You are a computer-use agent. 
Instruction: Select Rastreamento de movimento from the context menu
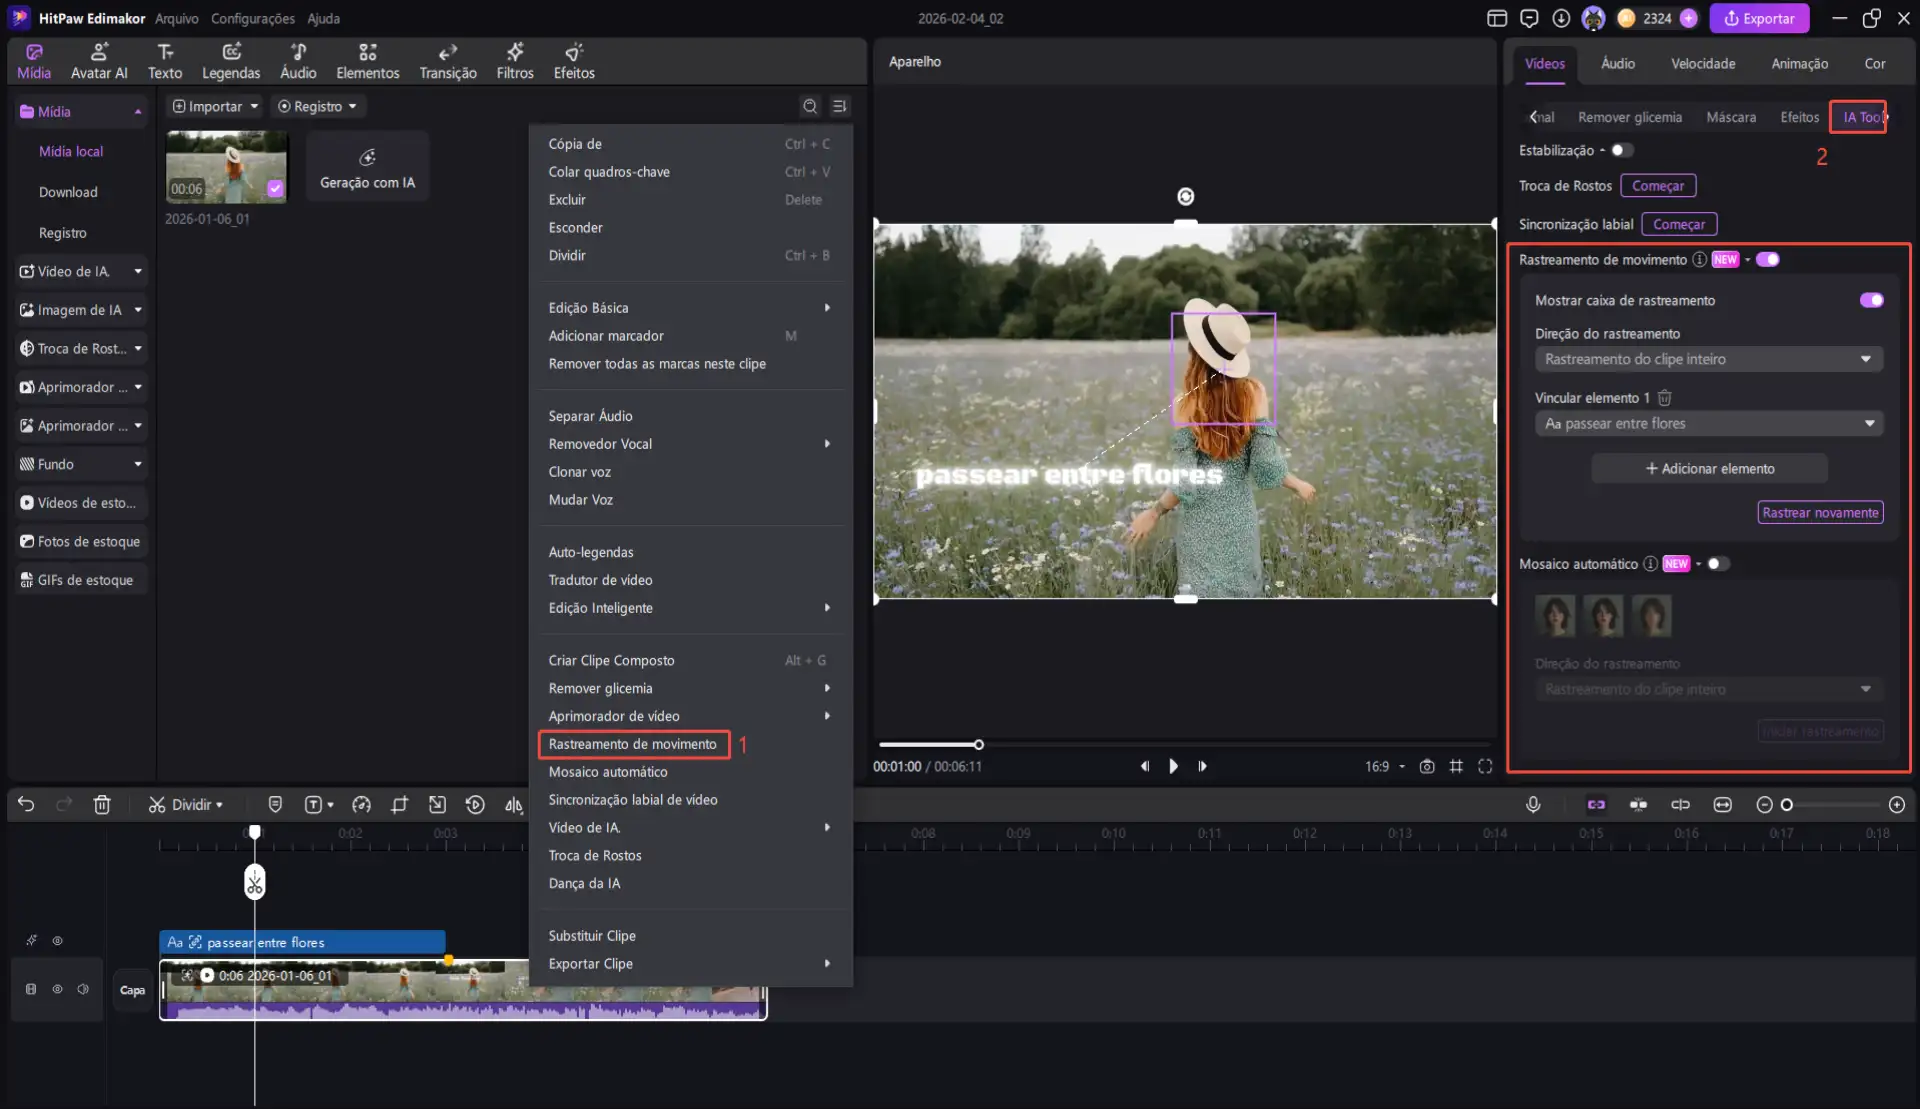632,744
